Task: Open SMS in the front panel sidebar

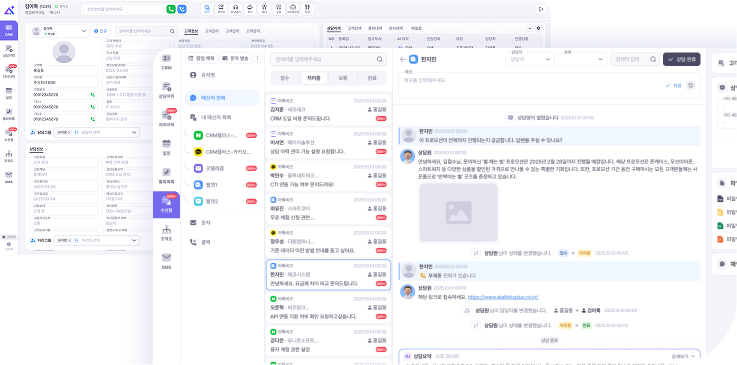Action: point(166,261)
